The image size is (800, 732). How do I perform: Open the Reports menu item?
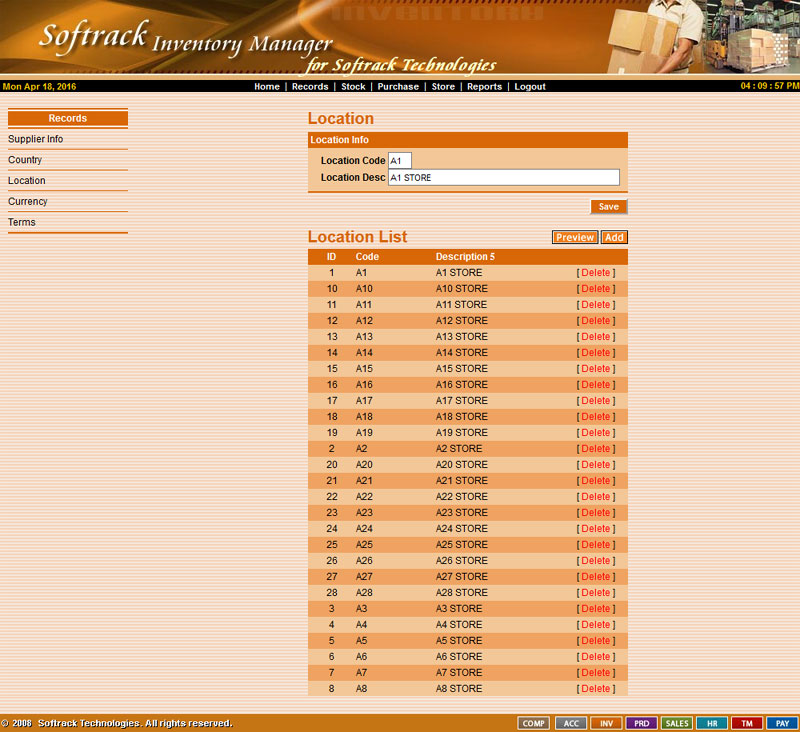(x=484, y=87)
